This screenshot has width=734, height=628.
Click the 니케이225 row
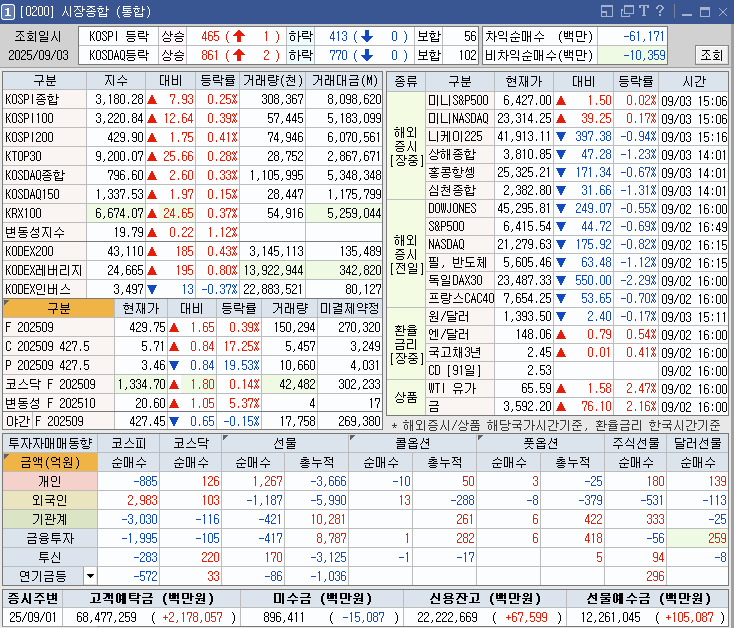pos(577,136)
